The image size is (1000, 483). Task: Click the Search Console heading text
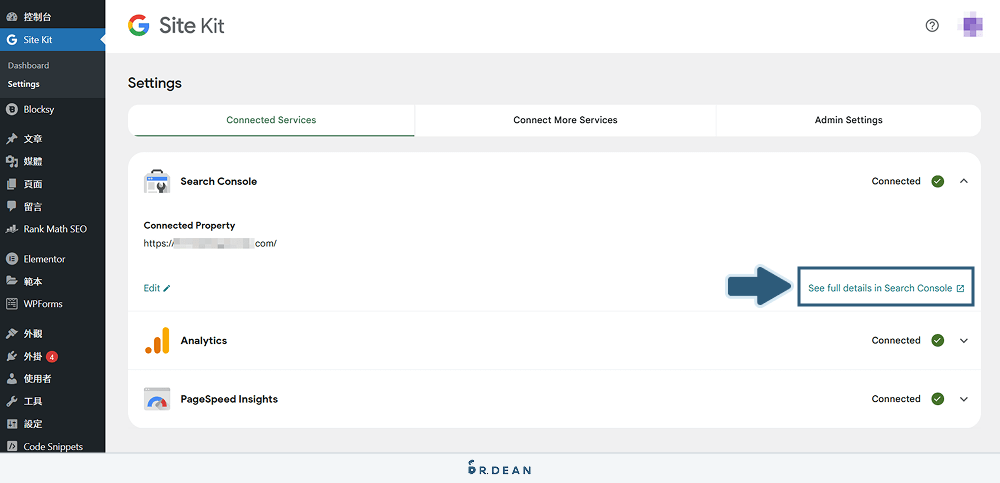pos(219,181)
